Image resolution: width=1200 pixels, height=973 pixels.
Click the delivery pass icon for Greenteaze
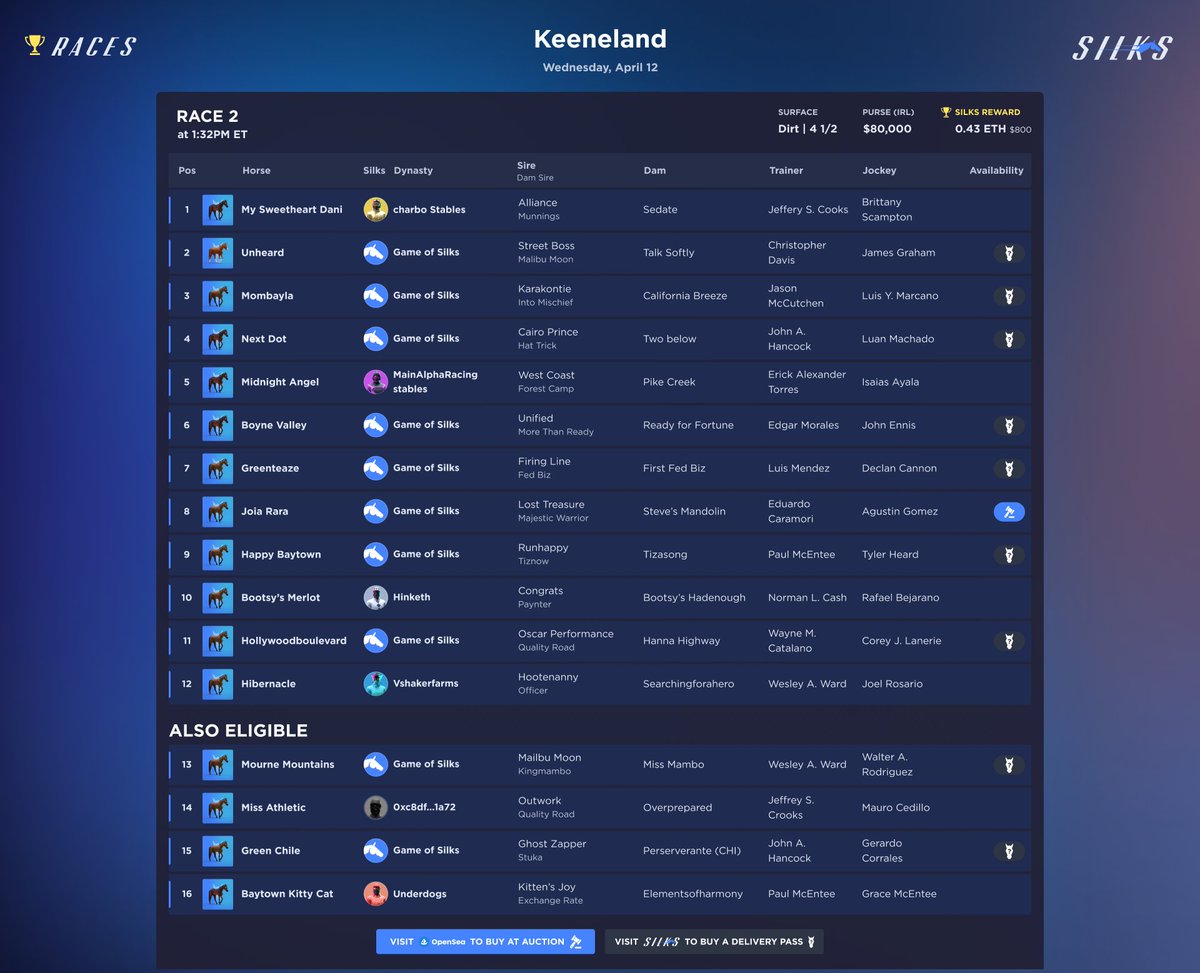(x=1009, y=468)
